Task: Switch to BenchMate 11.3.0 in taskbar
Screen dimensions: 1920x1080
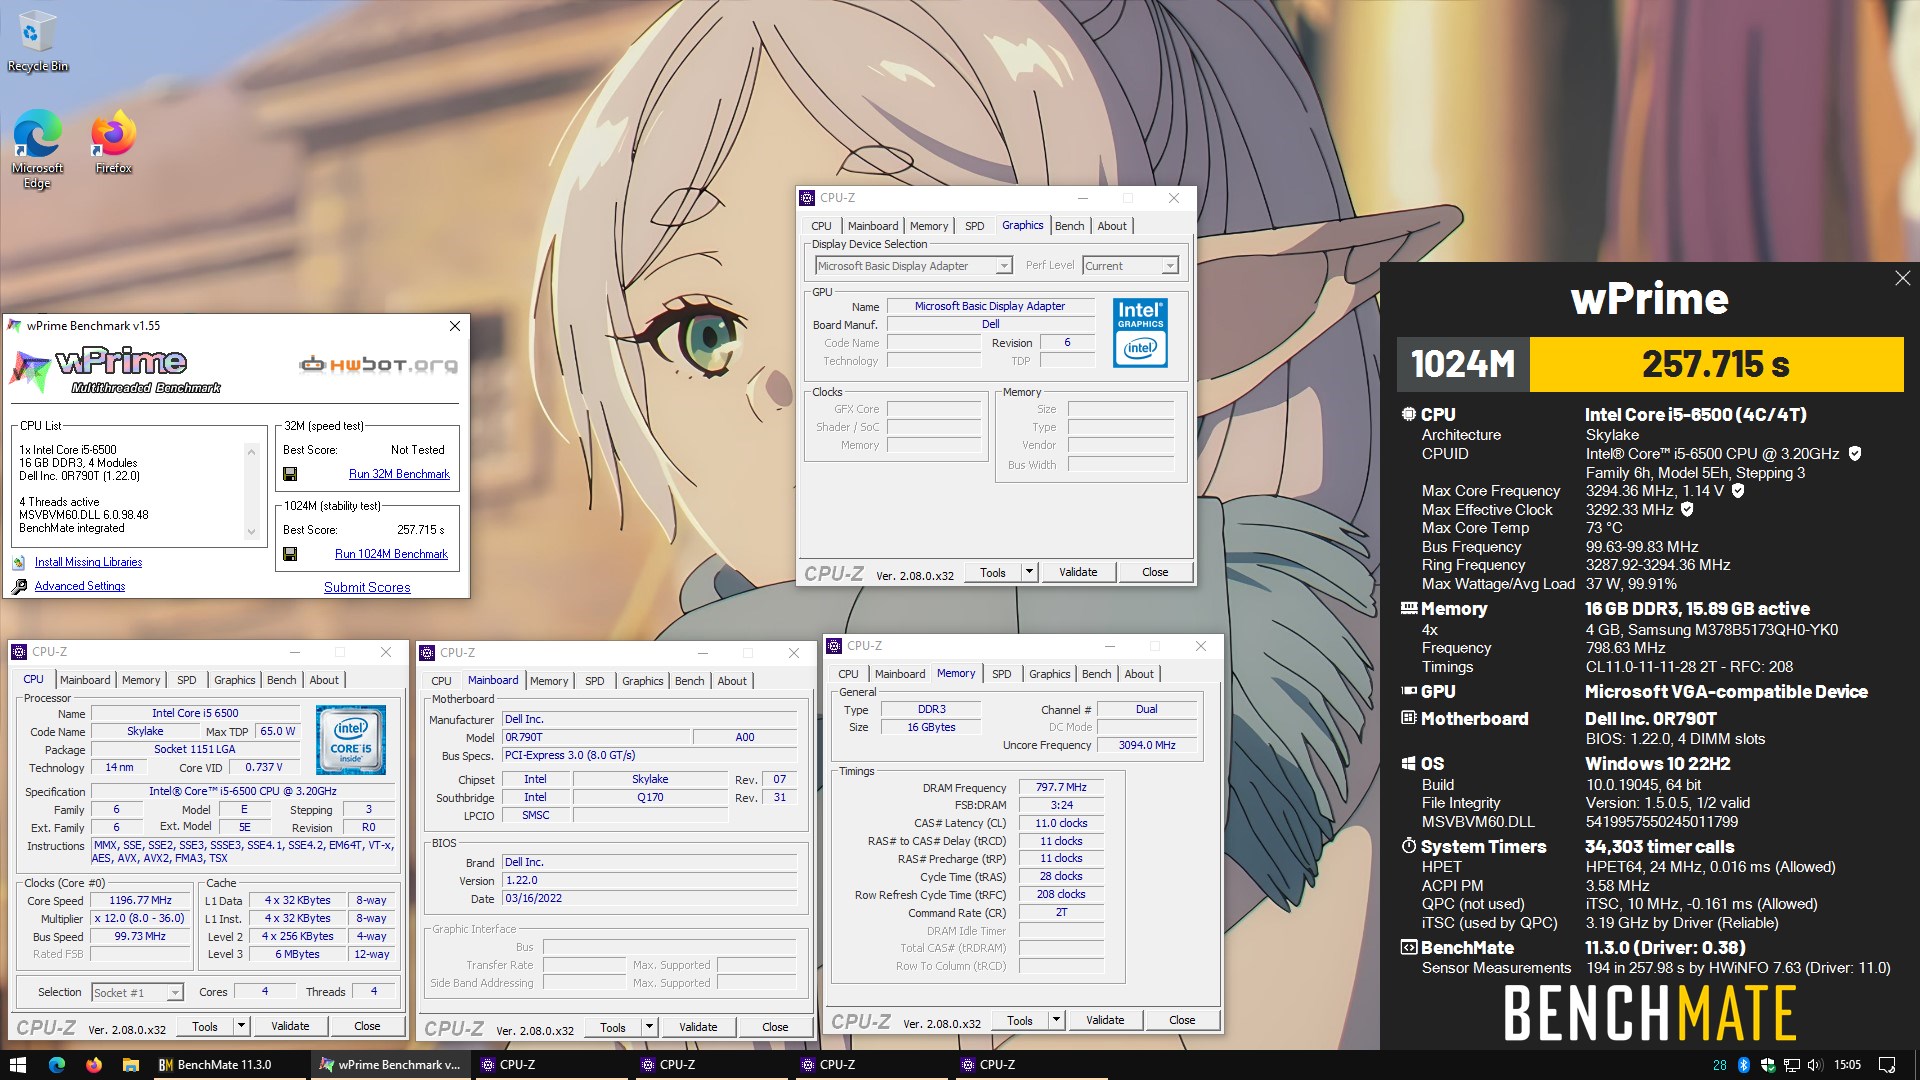Action: 228,1065
